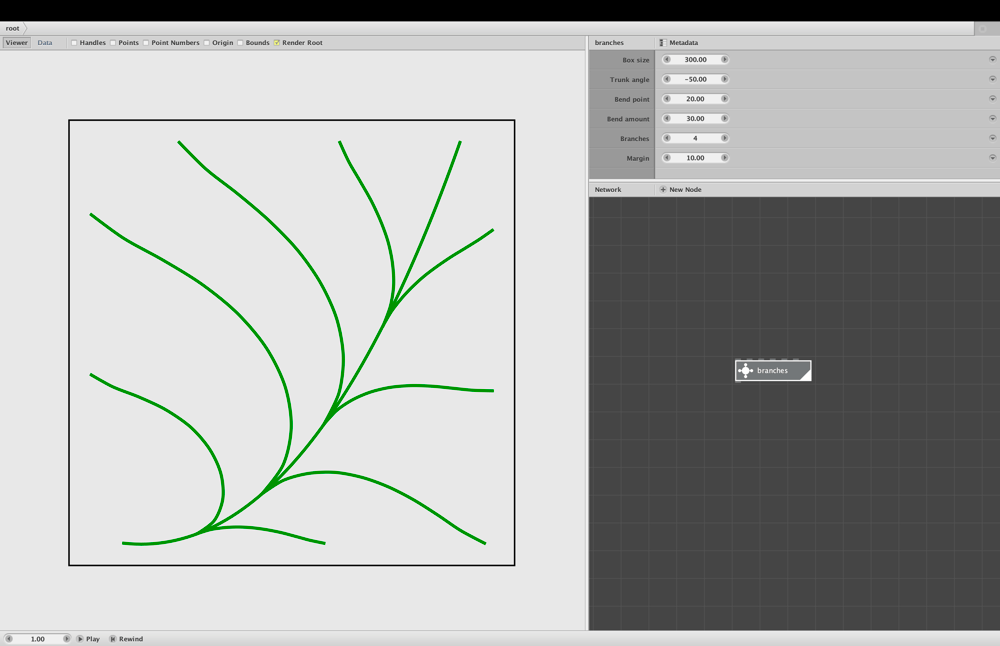Enable the Handles checkbox

[x=74, y=43]
